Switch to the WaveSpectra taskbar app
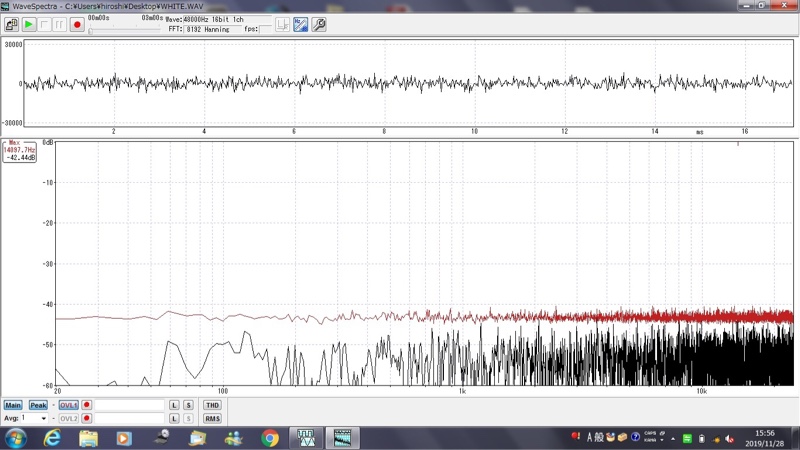This screenshot has width=800, height=450. tap(342, 438)
